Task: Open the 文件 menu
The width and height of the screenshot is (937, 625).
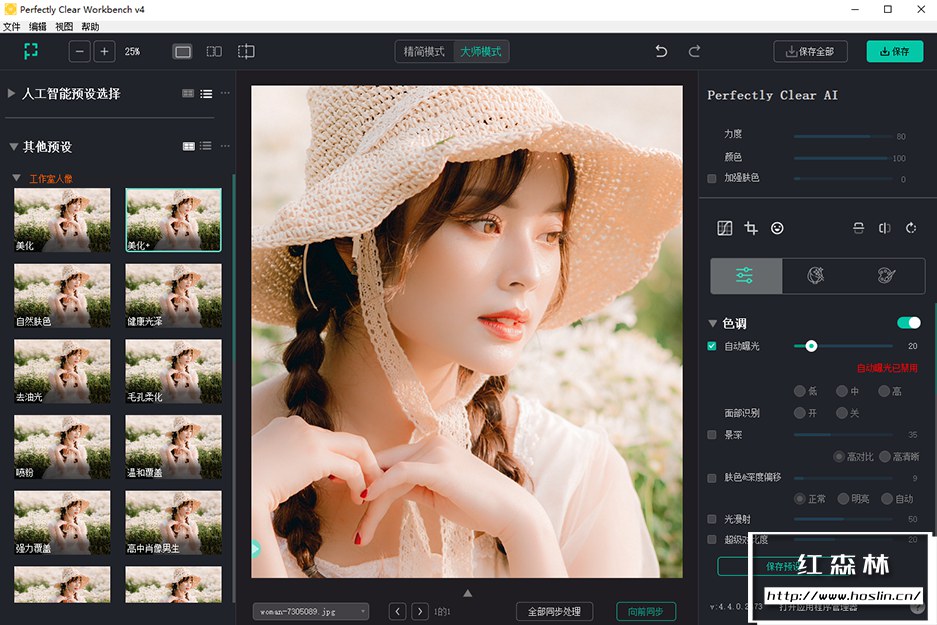Action: point(11,26)
